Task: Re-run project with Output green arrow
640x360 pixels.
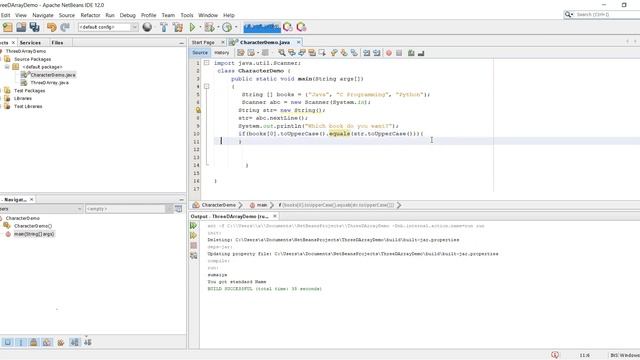Action: (193, 226)
